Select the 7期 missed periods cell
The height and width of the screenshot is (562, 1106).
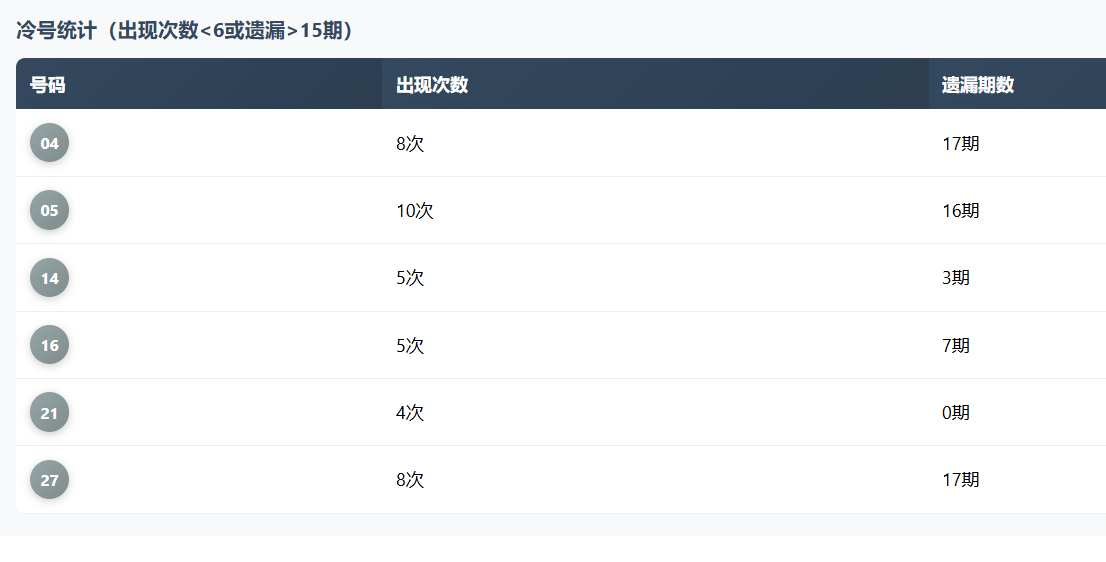point(955,346)
